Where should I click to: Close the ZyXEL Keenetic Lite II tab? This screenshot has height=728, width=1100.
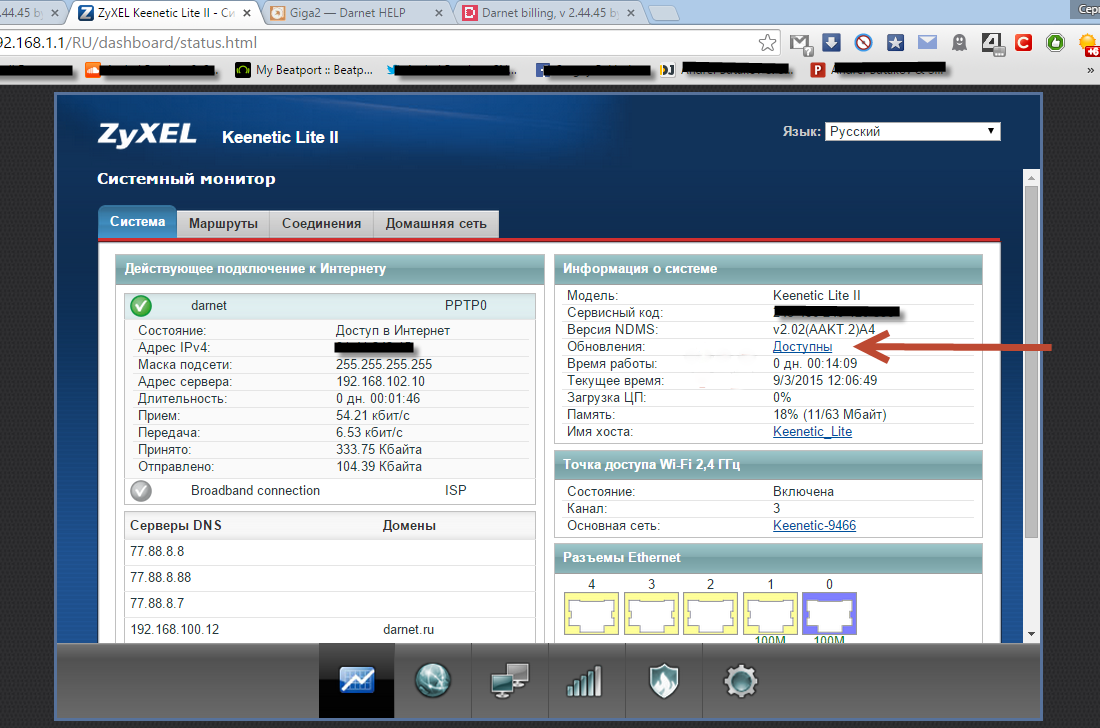[247, 13]
